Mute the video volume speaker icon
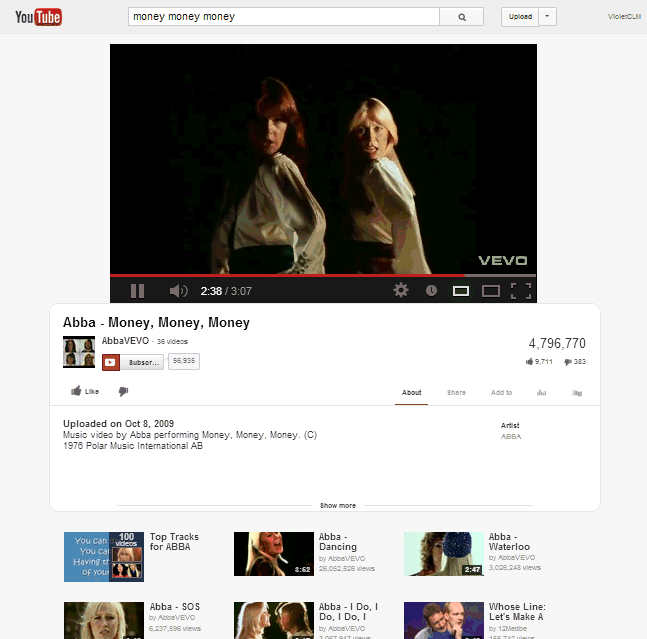The image size is (647, 639). pyautogui.click(x=178, y=291)
